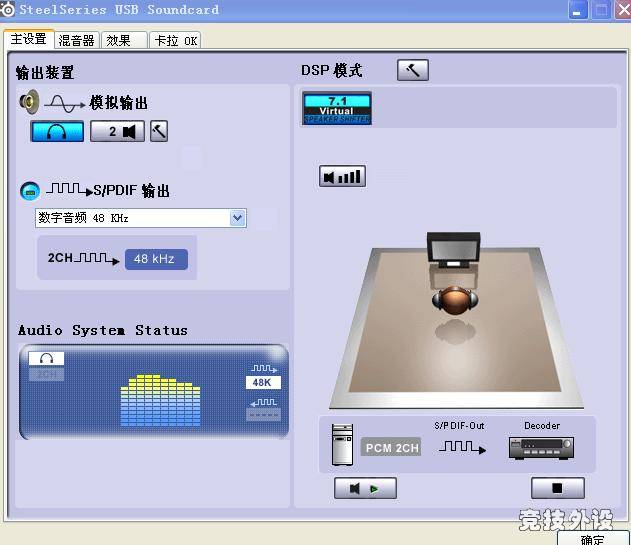Minimize the SteelSeries USB Soundcard window

pos(577,10)
